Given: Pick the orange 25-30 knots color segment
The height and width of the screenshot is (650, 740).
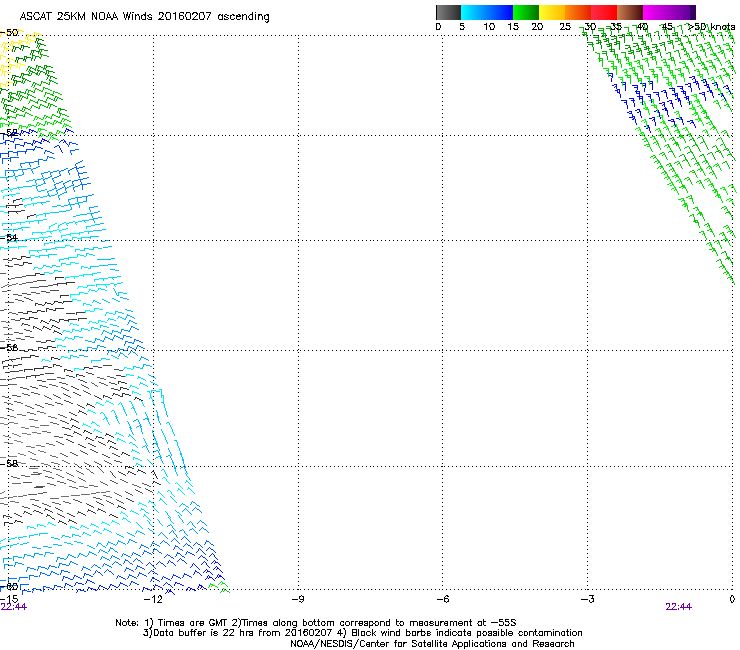Looking at the screenshot, I should coord(578,12).
